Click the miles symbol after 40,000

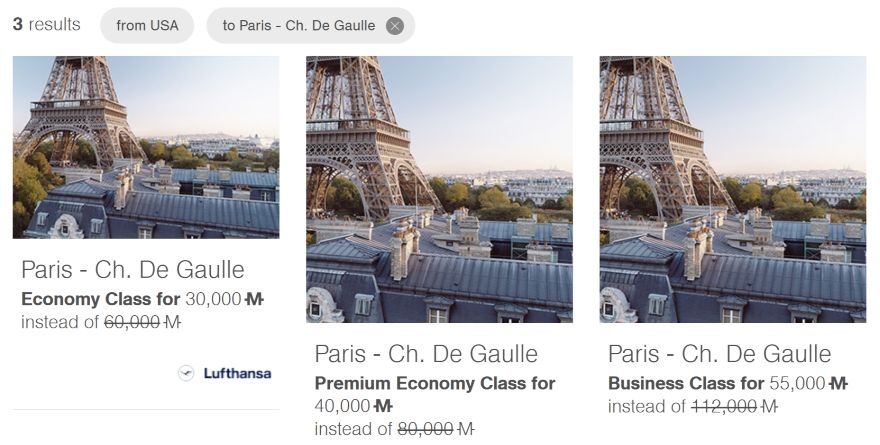pyautogui.click(x=383, y=406)
